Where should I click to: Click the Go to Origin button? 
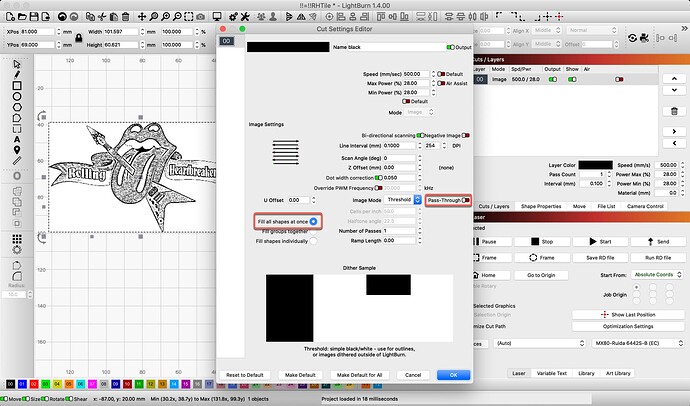click(541, 275)
